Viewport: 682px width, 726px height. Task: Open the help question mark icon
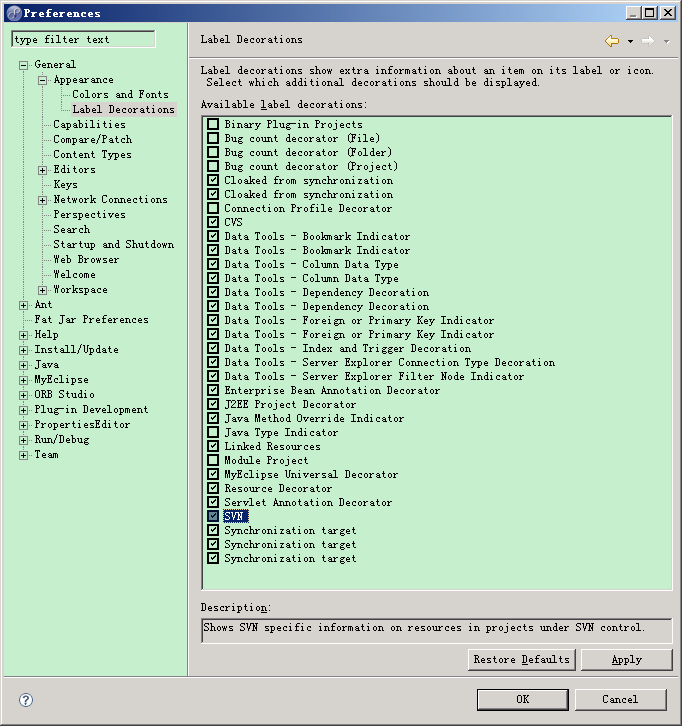point(26,700)
